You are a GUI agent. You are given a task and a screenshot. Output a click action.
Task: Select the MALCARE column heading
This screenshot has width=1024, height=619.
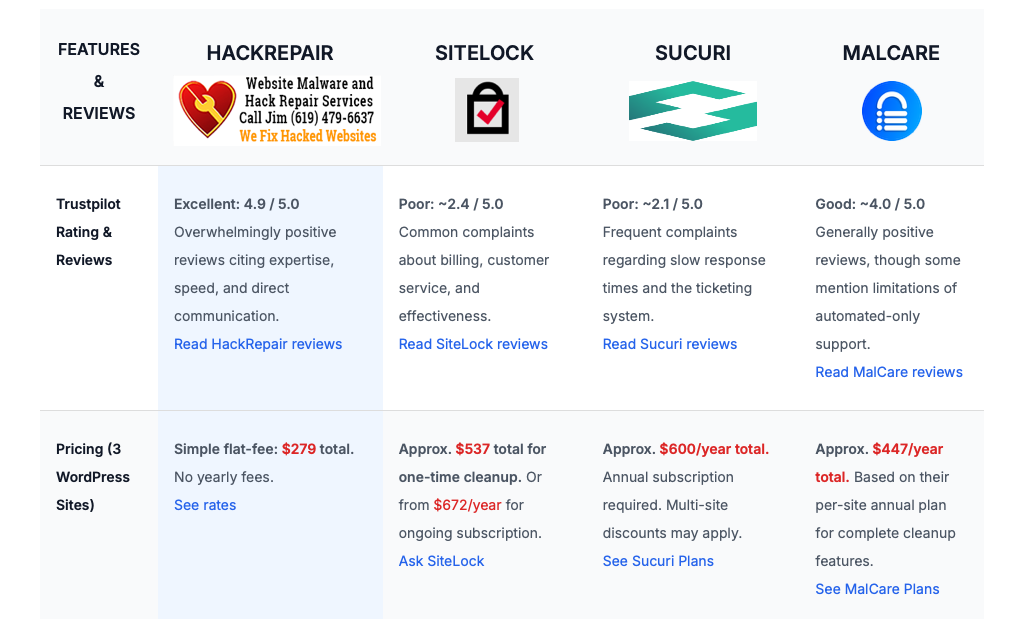tap(891, 53)
